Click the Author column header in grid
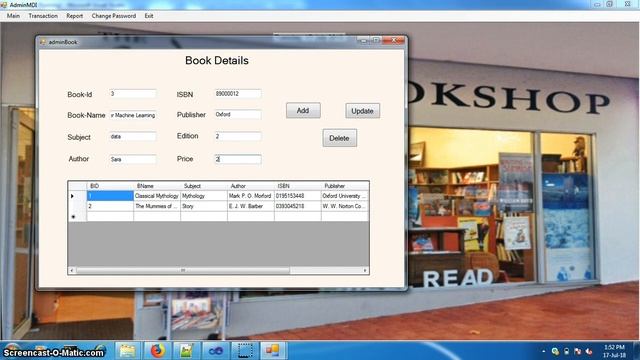 251,186
